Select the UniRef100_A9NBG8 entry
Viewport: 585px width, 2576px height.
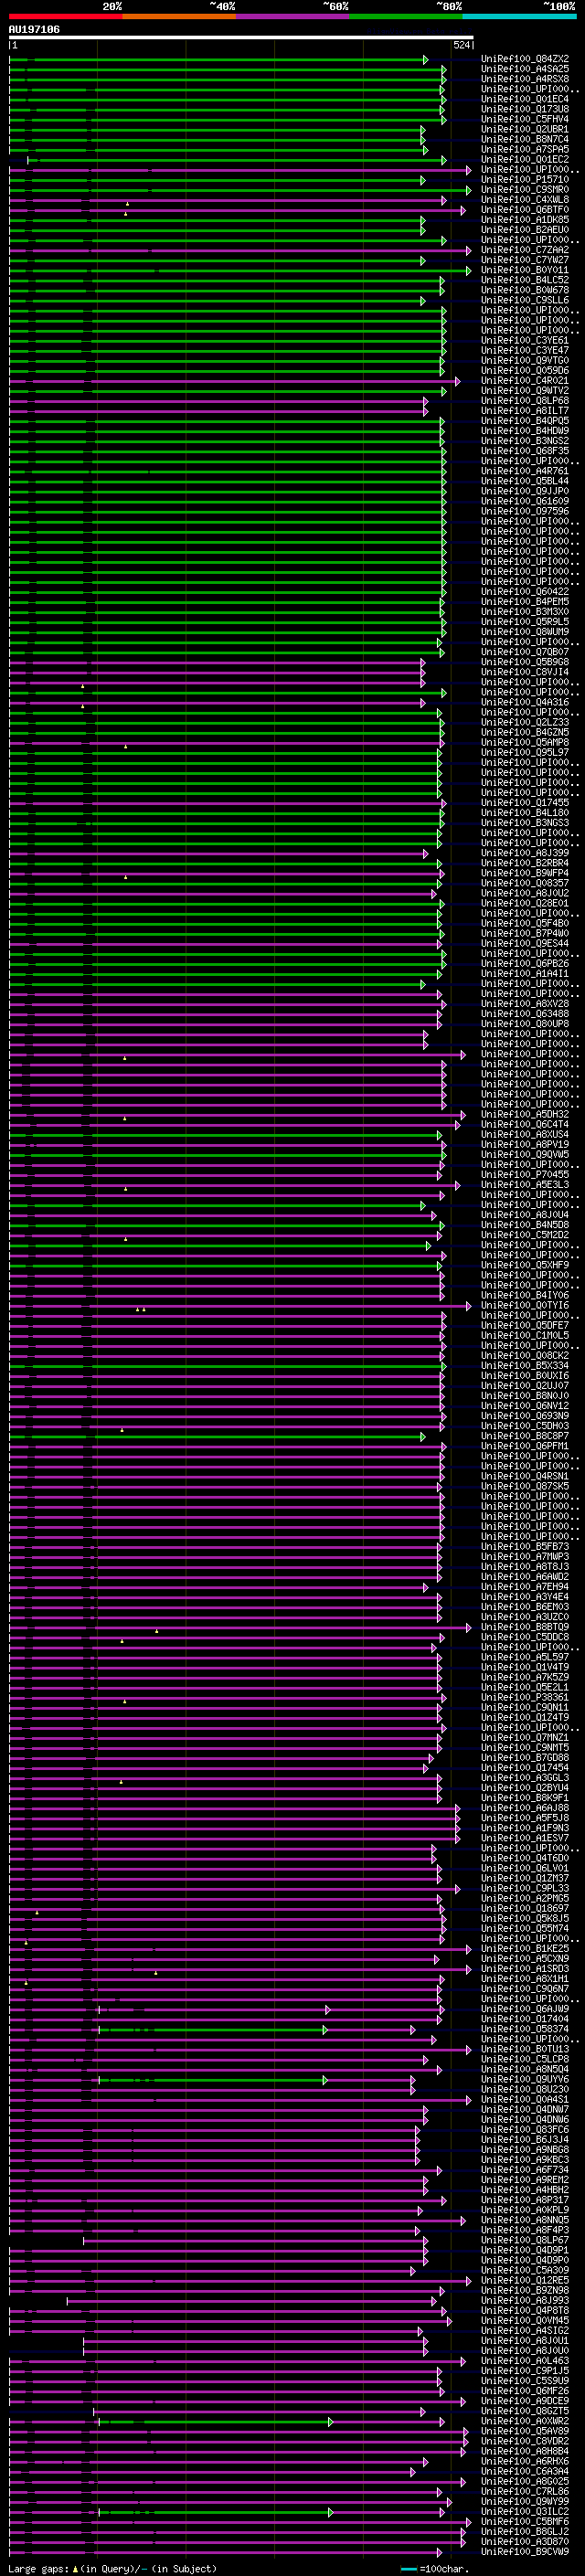tap(525, 2150)
